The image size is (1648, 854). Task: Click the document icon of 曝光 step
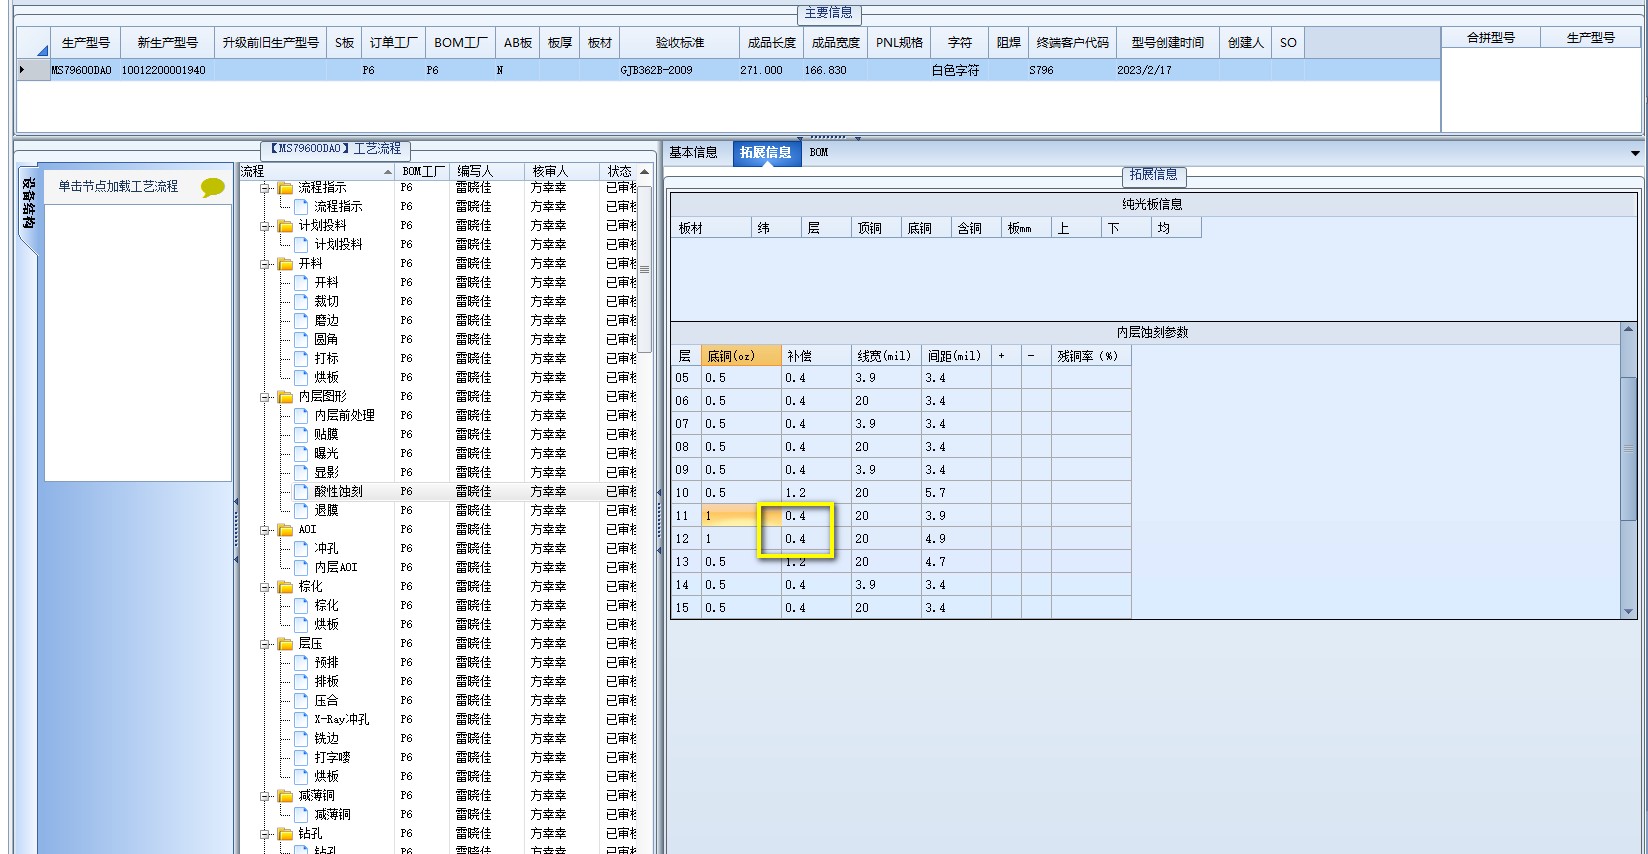301,453
